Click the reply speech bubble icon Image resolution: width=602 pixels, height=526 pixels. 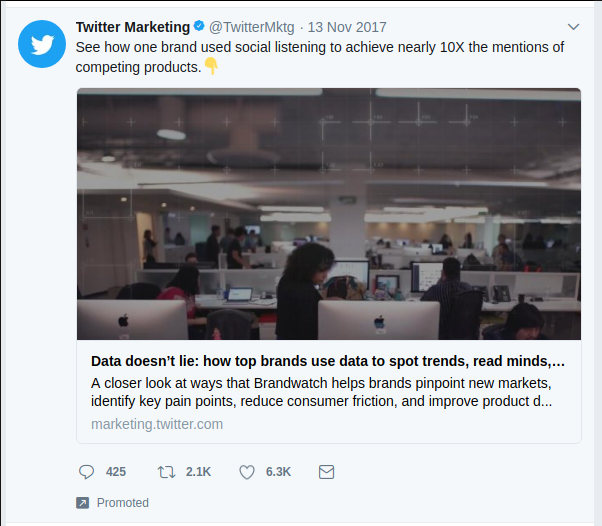click(86, 471)
